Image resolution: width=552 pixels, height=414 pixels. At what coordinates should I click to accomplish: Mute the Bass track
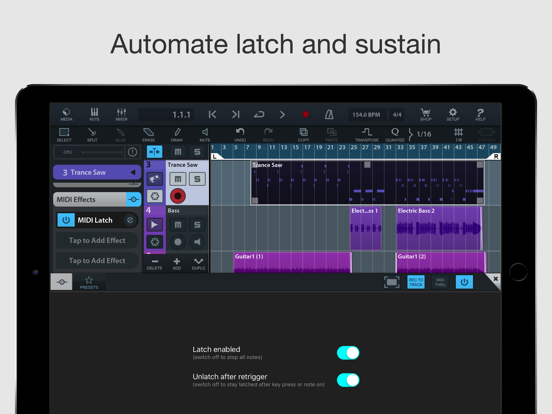tap(178, 225)
